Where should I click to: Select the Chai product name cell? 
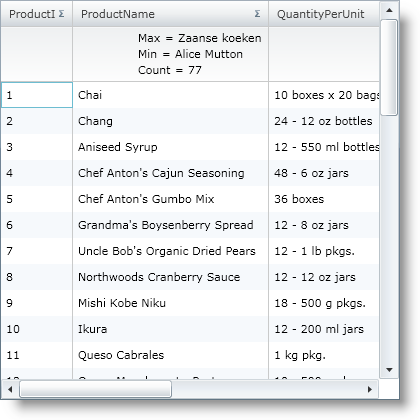point(171,95)
